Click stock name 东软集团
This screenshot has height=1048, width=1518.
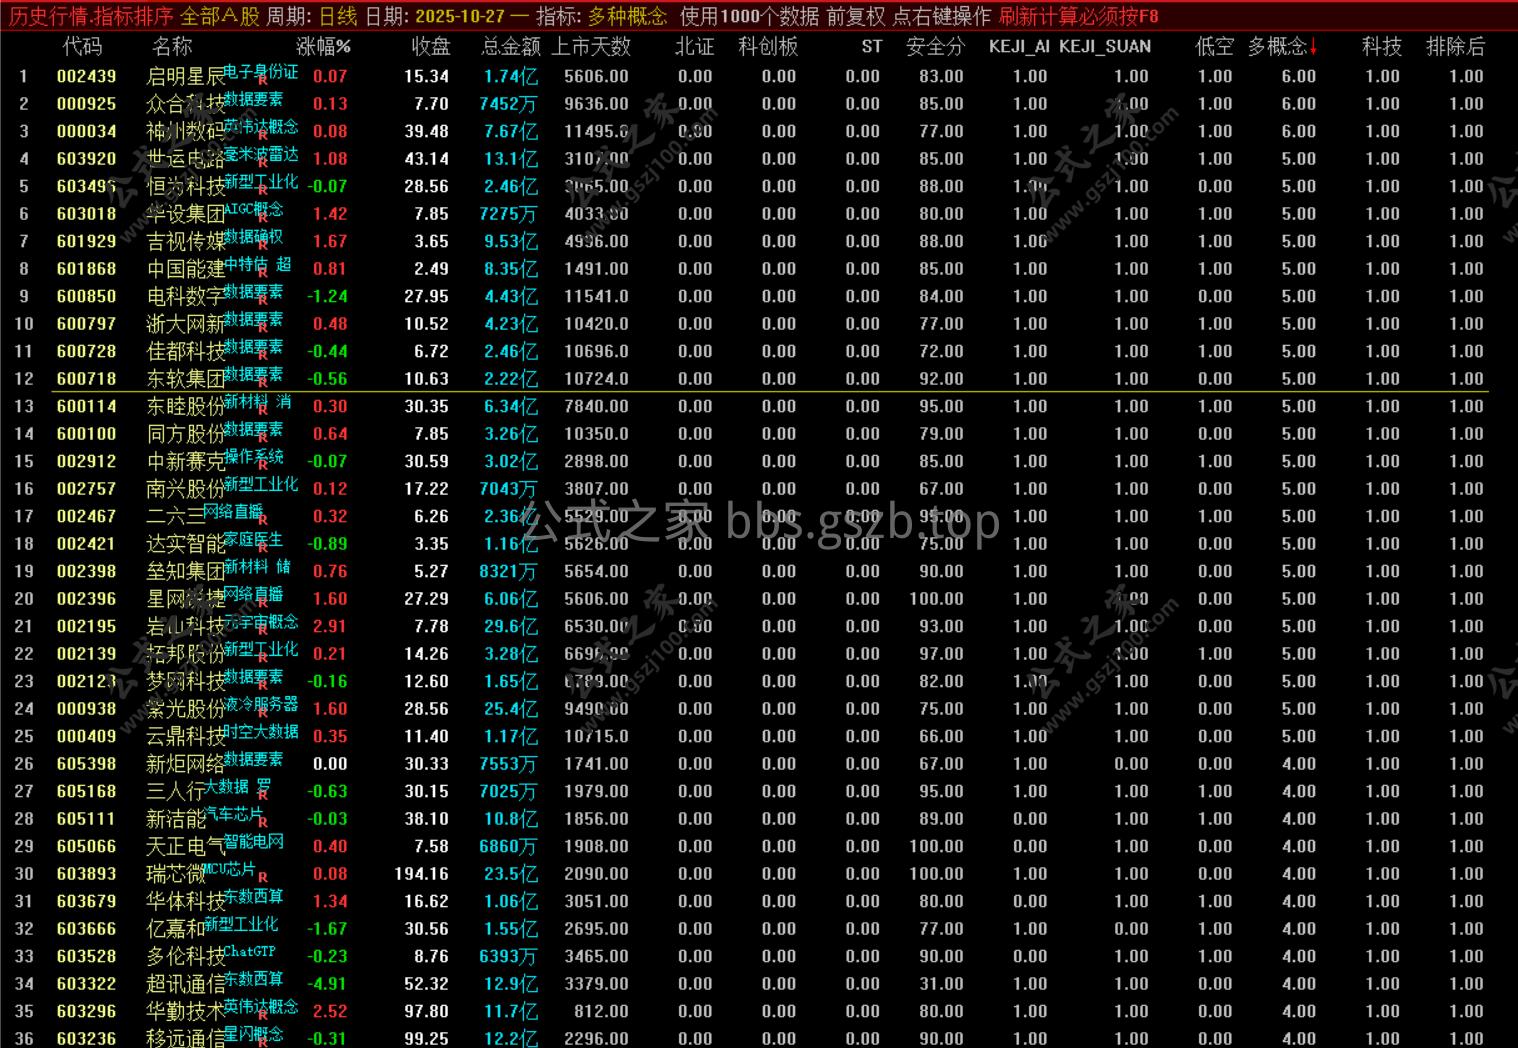(x=186, y=380)
